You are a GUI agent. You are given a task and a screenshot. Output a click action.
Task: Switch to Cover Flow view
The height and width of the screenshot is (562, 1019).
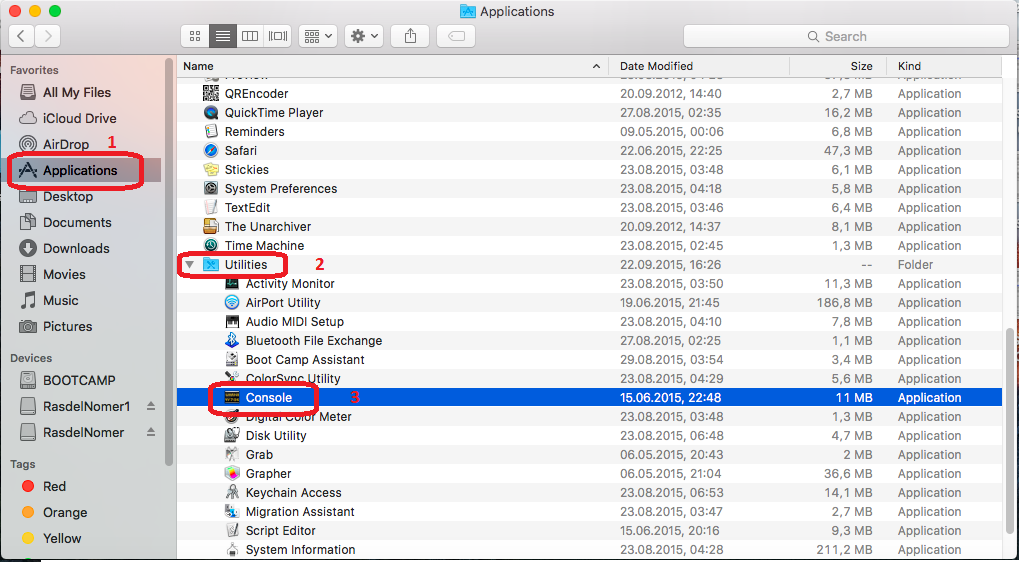tap(277, 36)
